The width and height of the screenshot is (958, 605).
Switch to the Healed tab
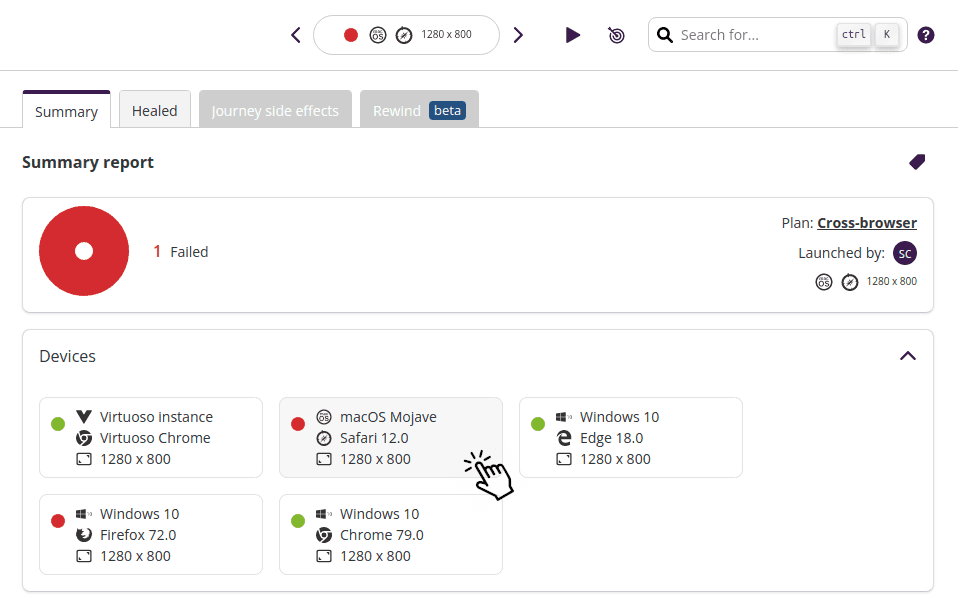click(154, 109)
